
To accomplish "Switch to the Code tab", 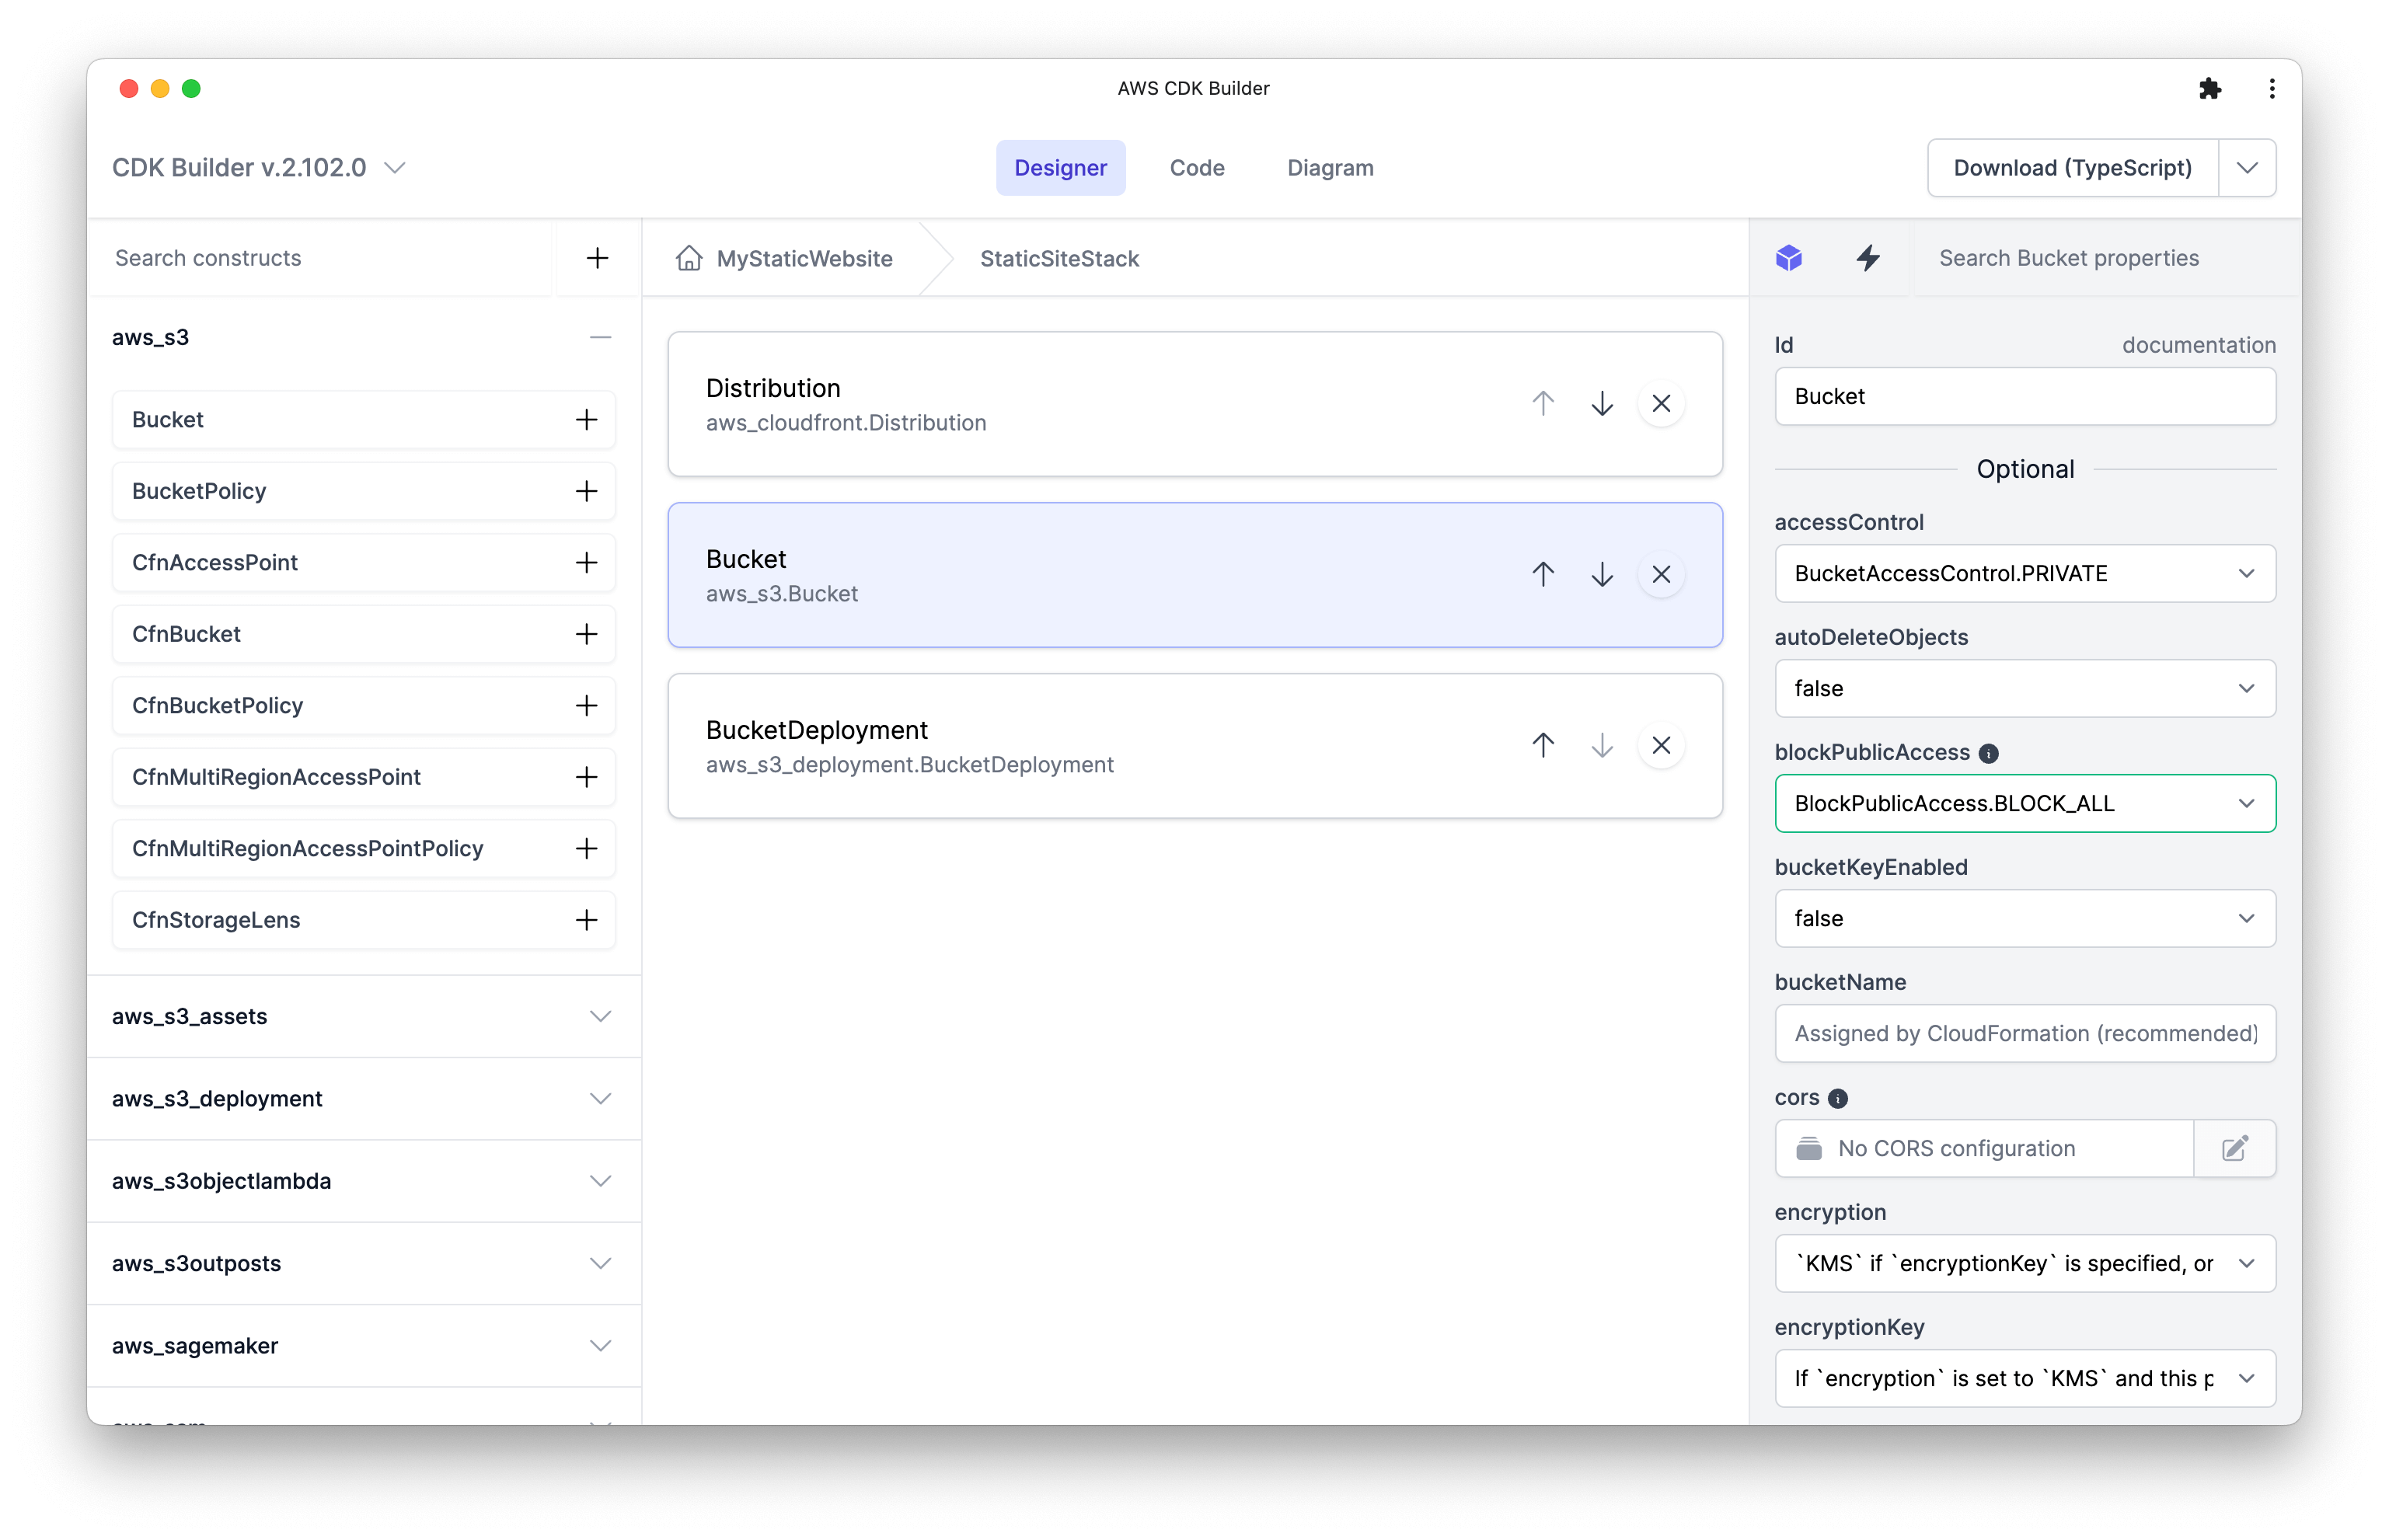I will point(1196,168).
